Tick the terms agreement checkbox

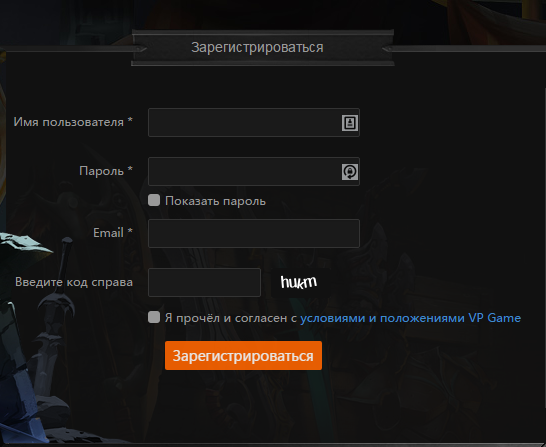pyautogui.click(x=154, y=317)
